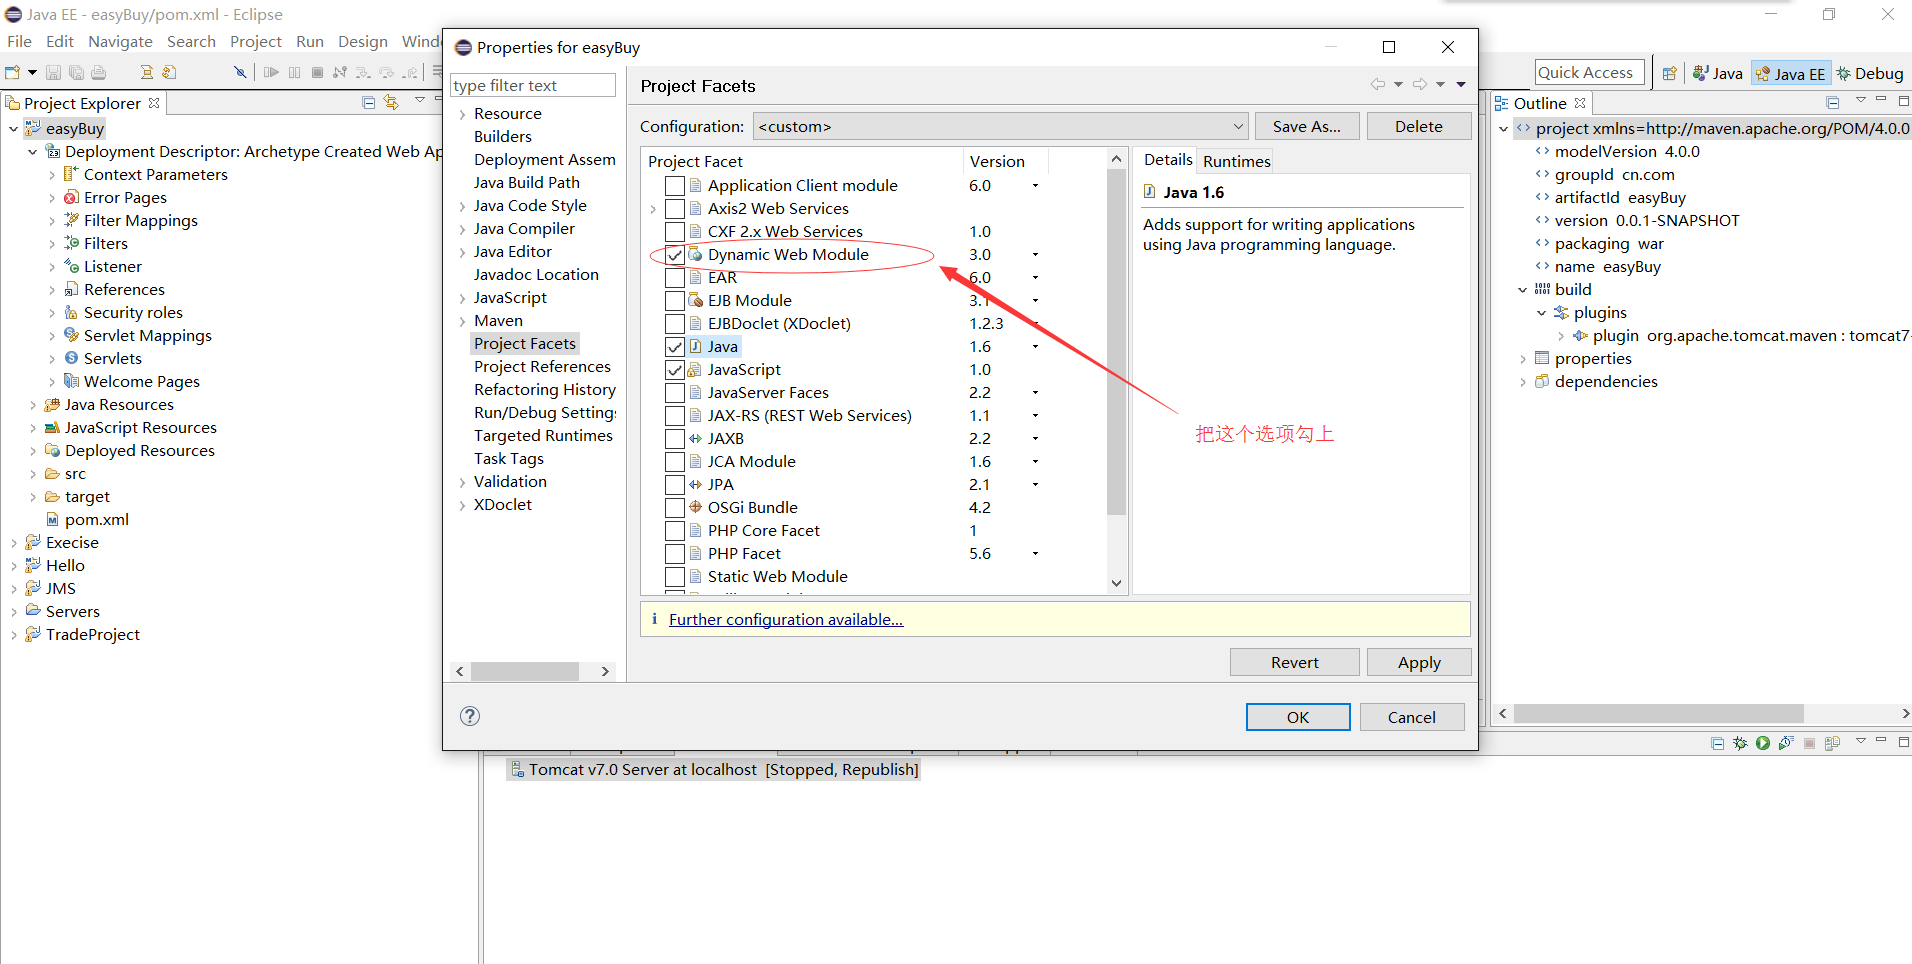Click the Step Into icon in toolbar
Screen dimensions: 1912x964
(x=363, y=72)
